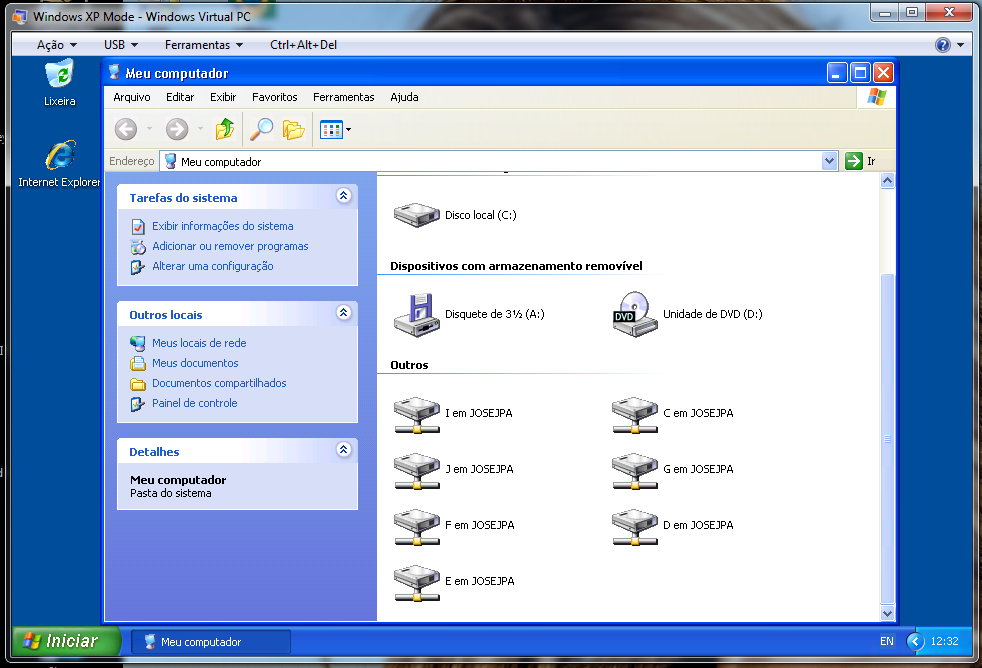Open the Search magnifier tool
The image size is (982, 668).
(x=262, y=129)
